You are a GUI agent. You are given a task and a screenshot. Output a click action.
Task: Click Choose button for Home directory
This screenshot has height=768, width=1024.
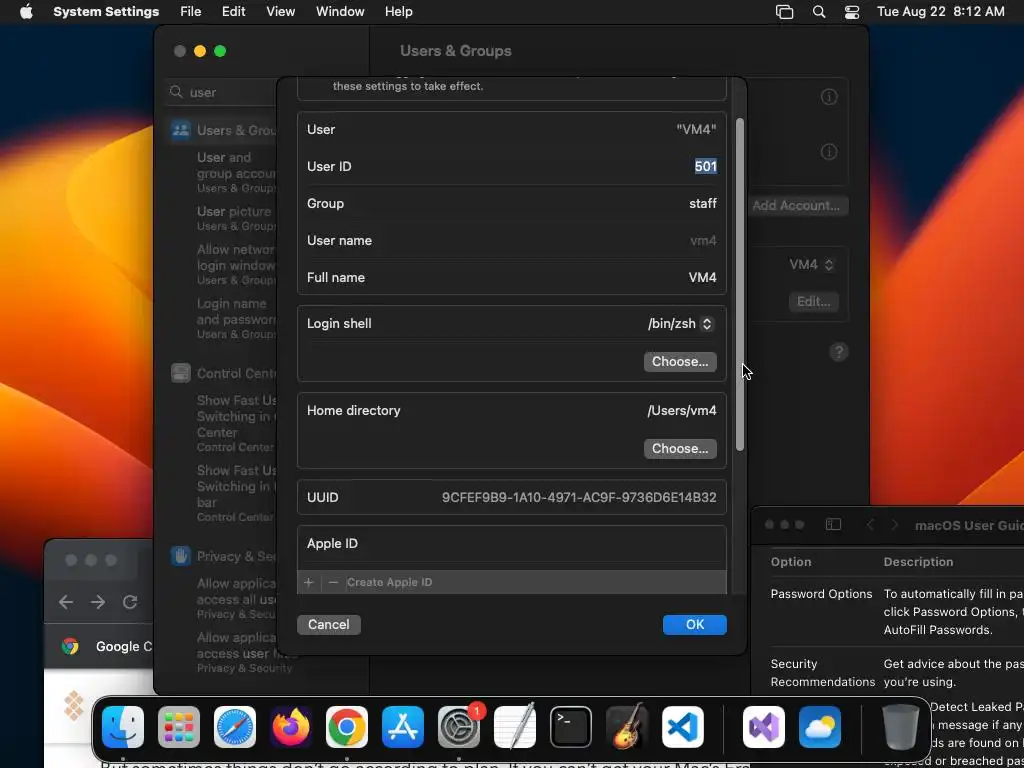pos(680,449)
